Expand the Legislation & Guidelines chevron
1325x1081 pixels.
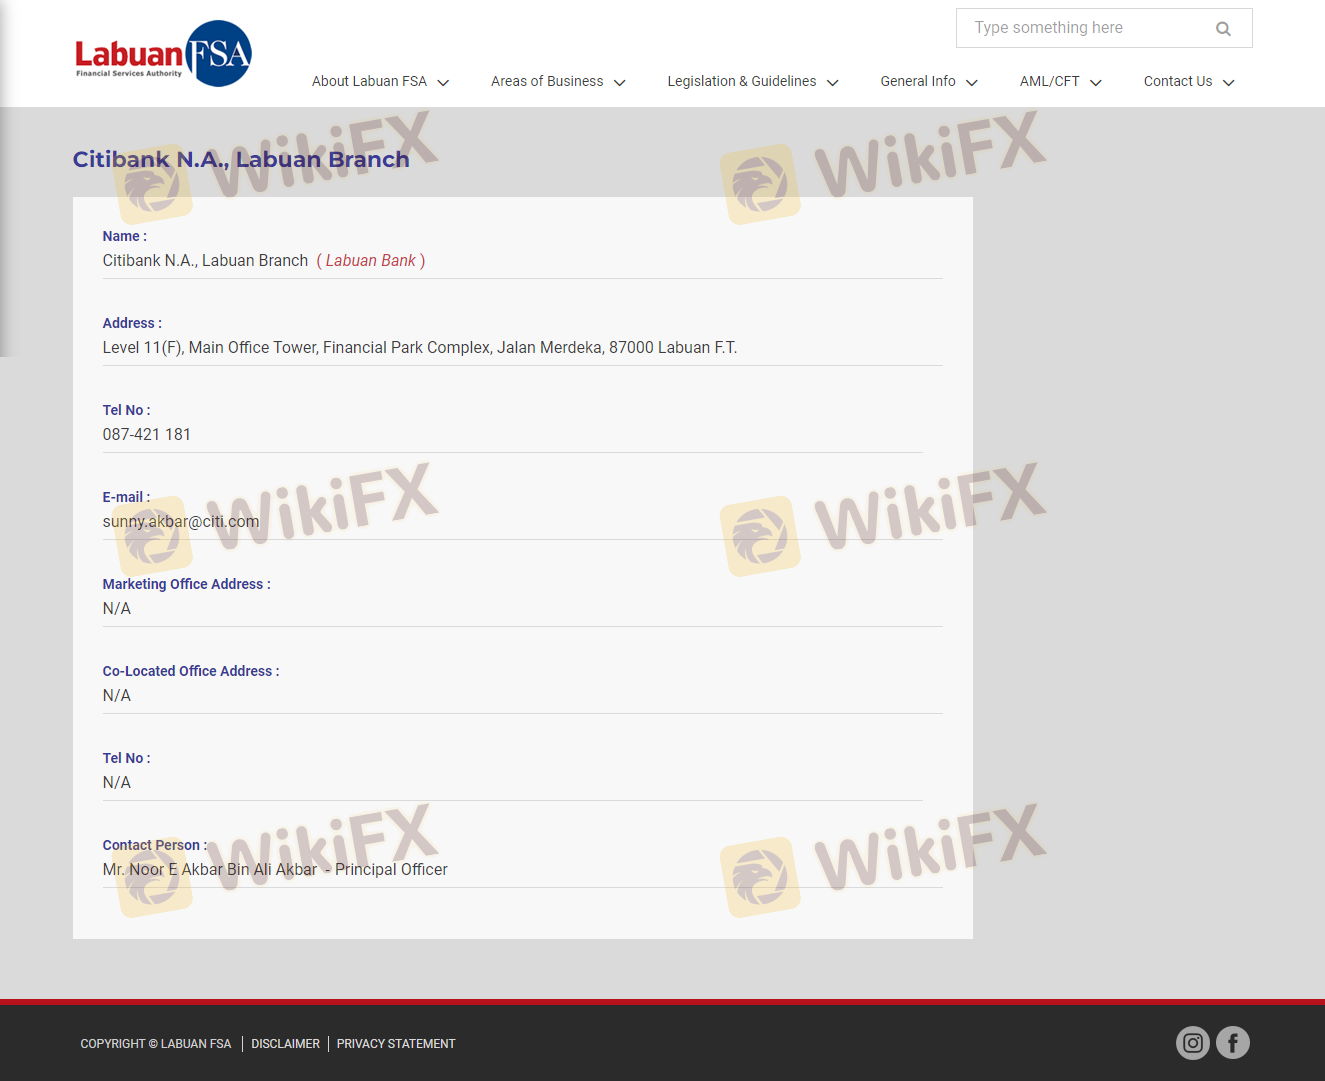833,82
